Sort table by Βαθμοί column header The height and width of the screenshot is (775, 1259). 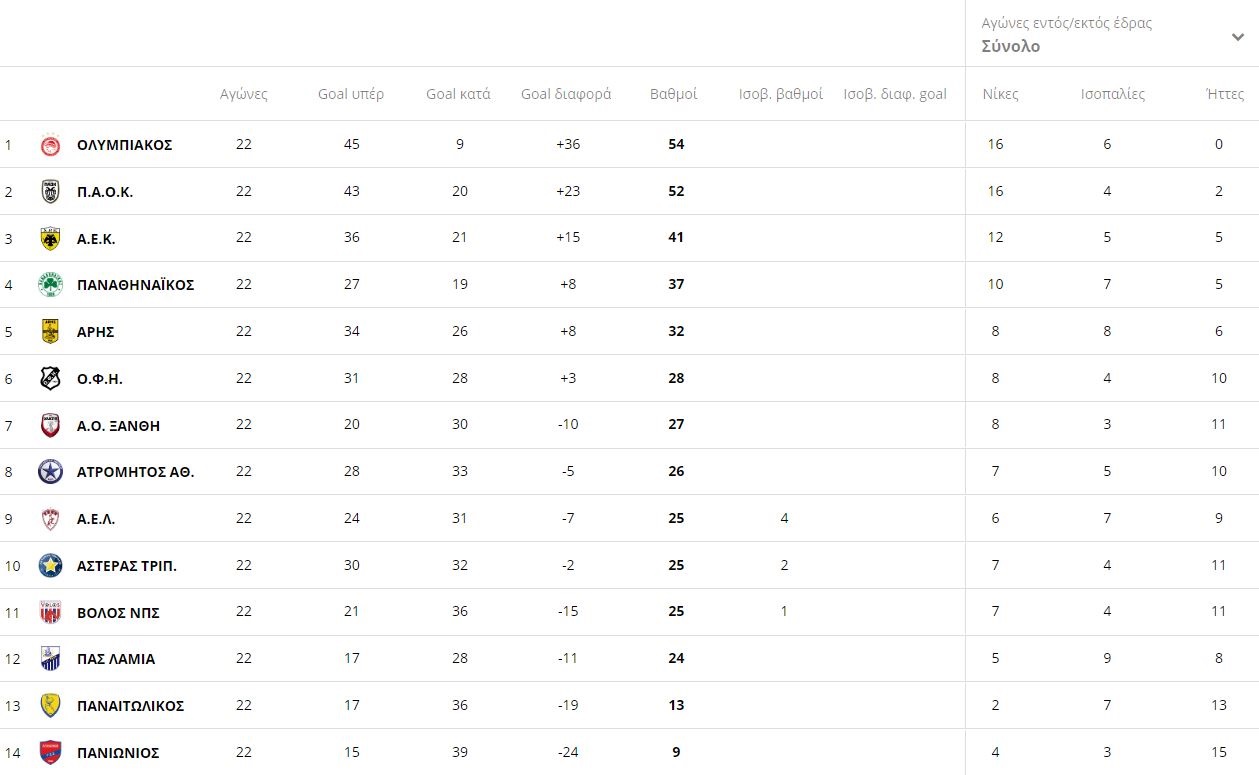point(674,94)
